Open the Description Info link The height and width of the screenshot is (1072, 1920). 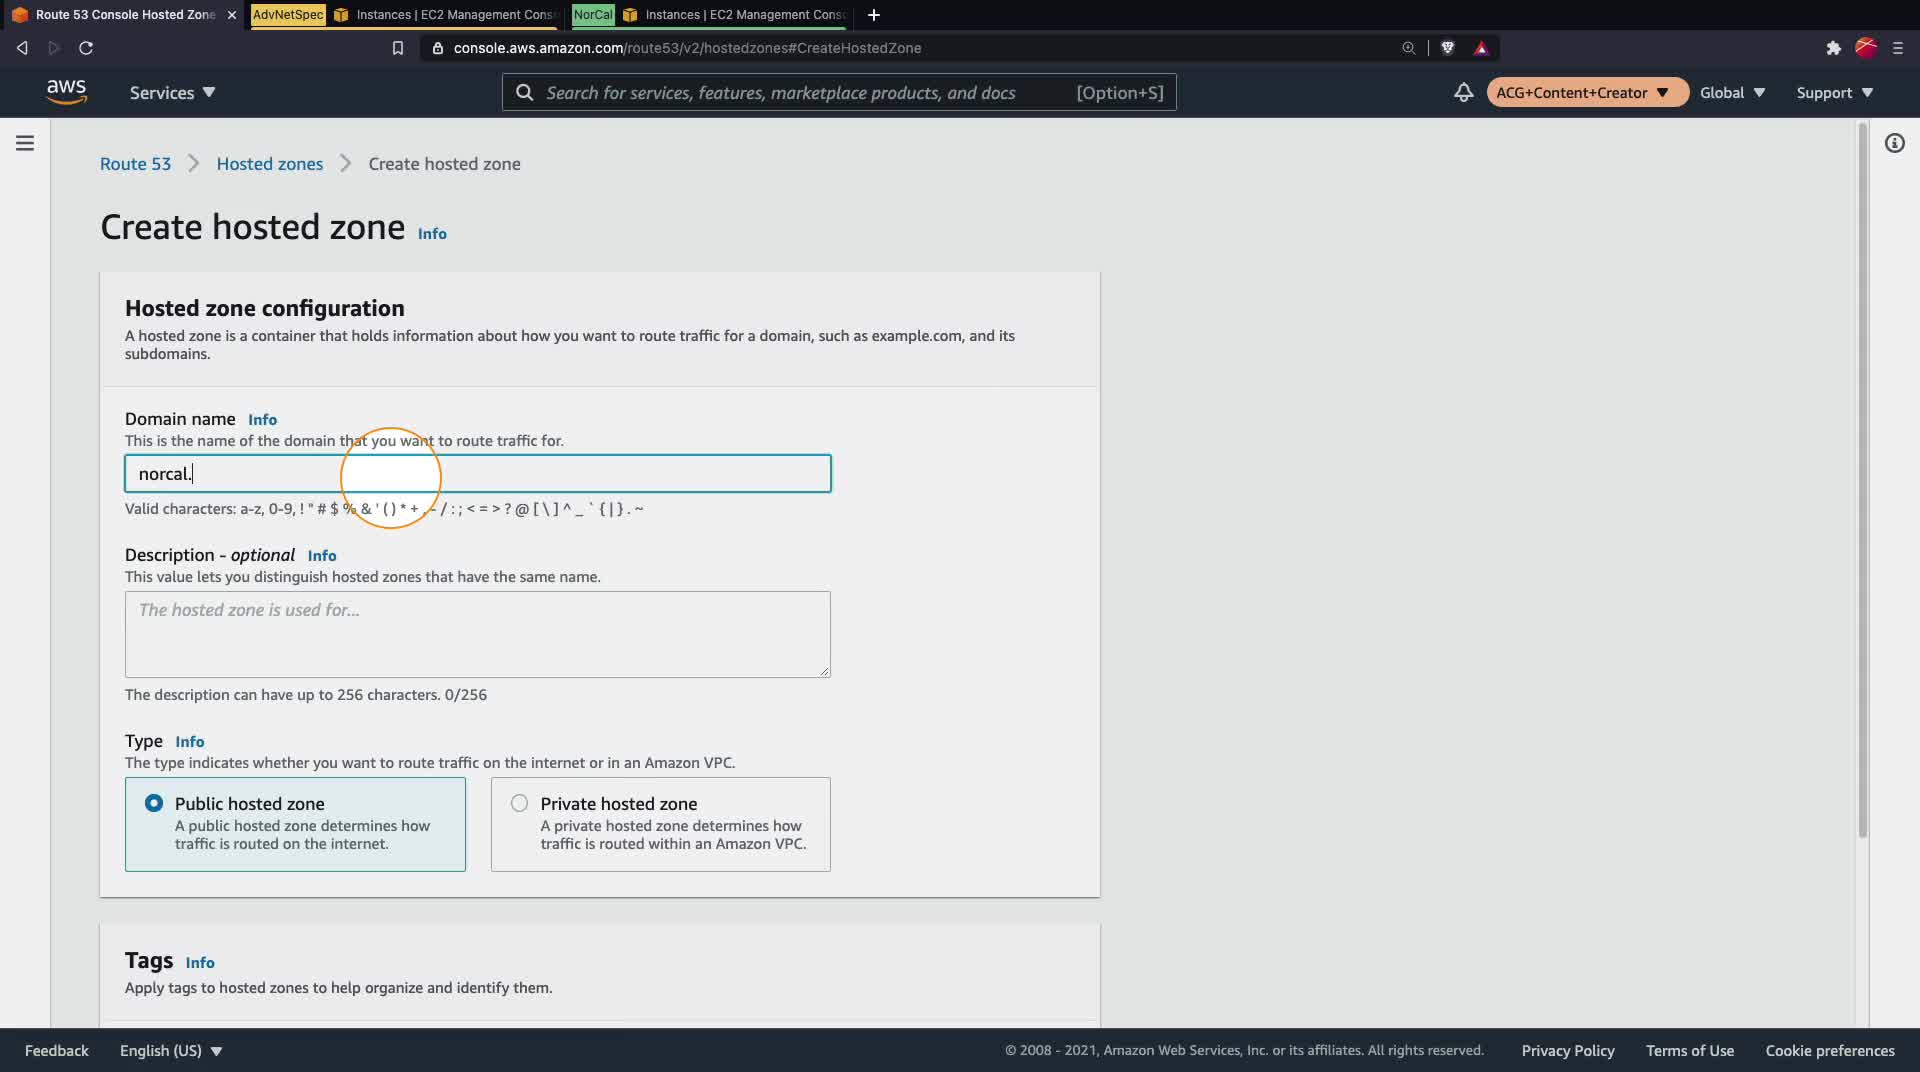tap(322, 556)
